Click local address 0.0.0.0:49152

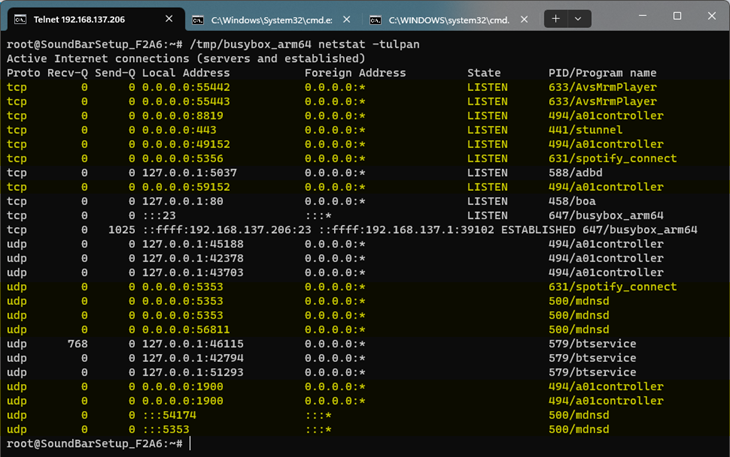point(186,144)
